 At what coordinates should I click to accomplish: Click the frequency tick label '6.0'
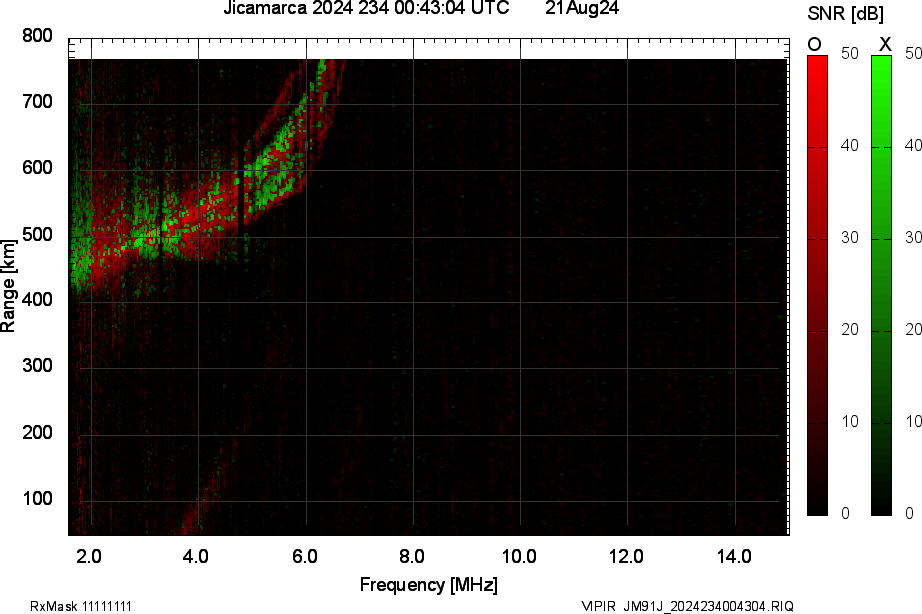[305, 556]
